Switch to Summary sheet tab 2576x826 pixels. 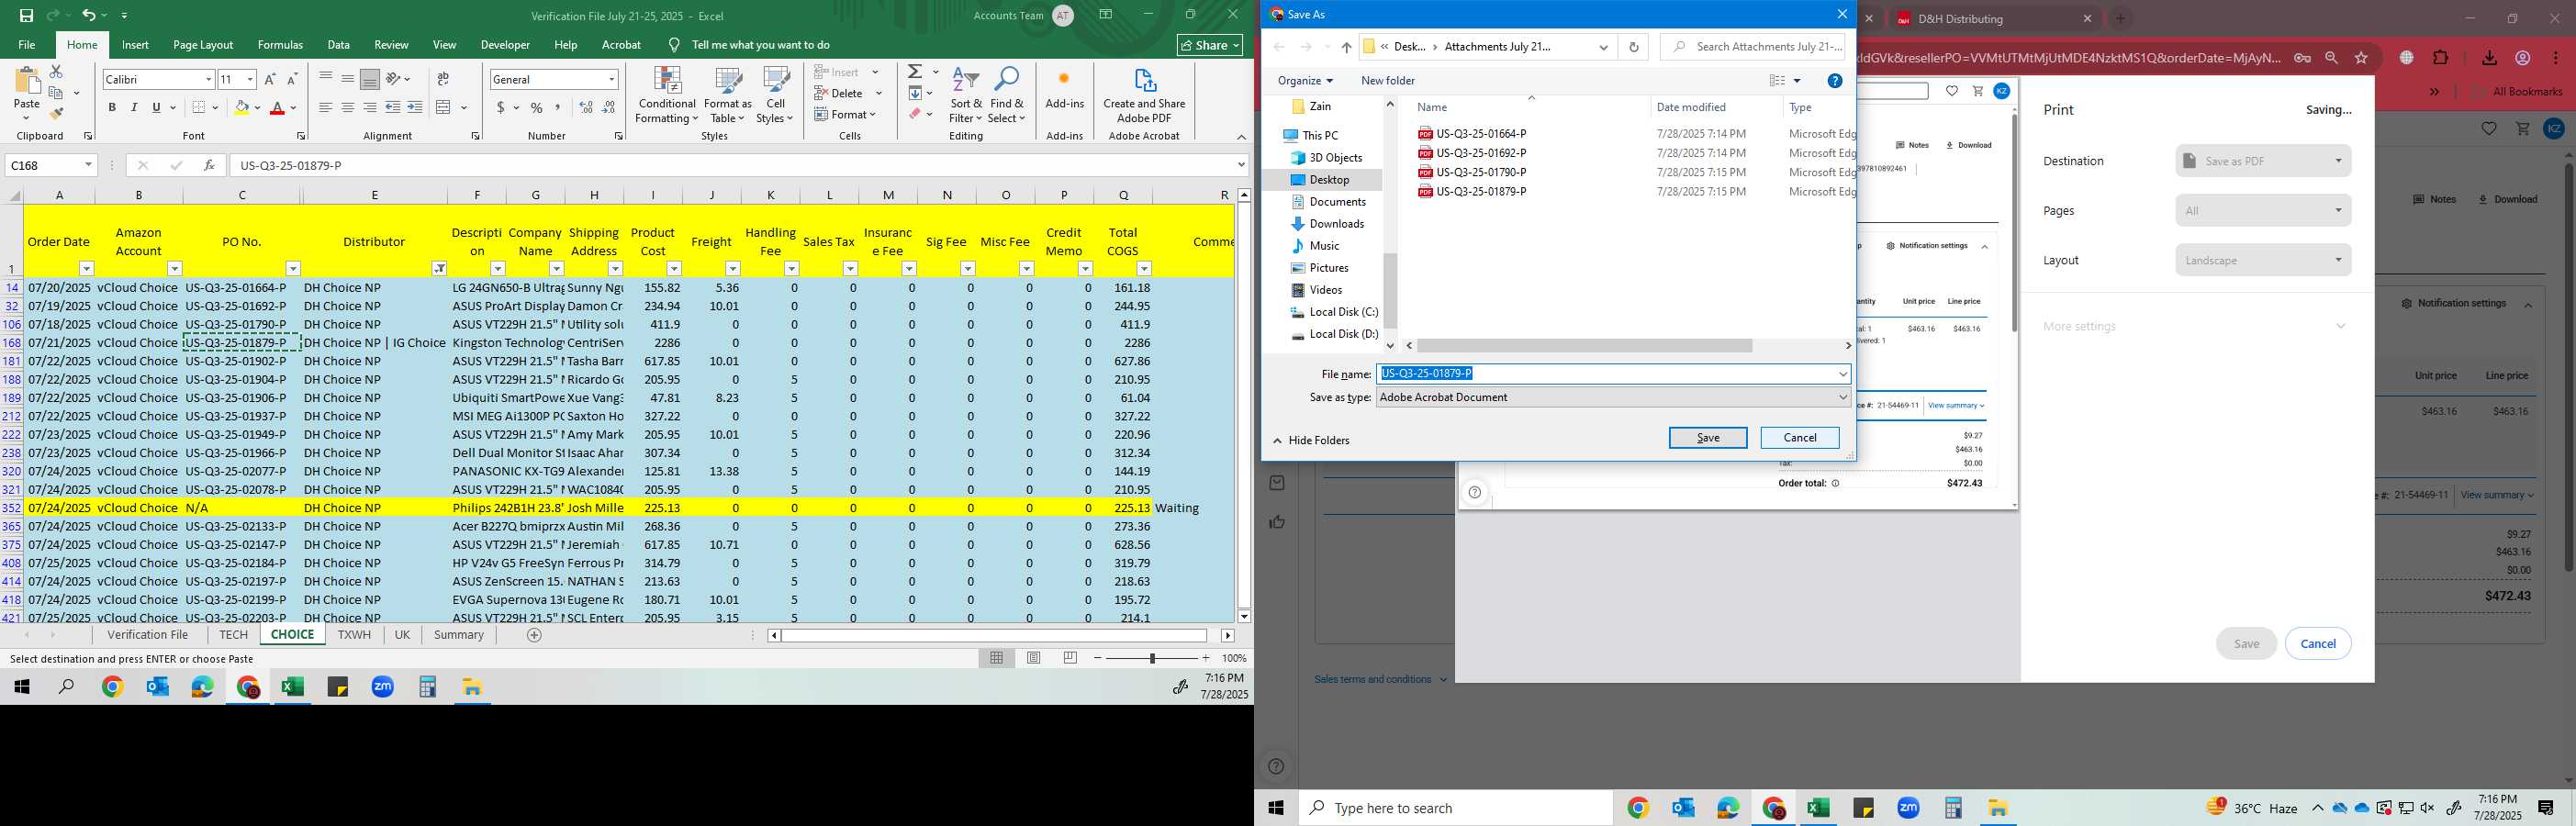459,635
